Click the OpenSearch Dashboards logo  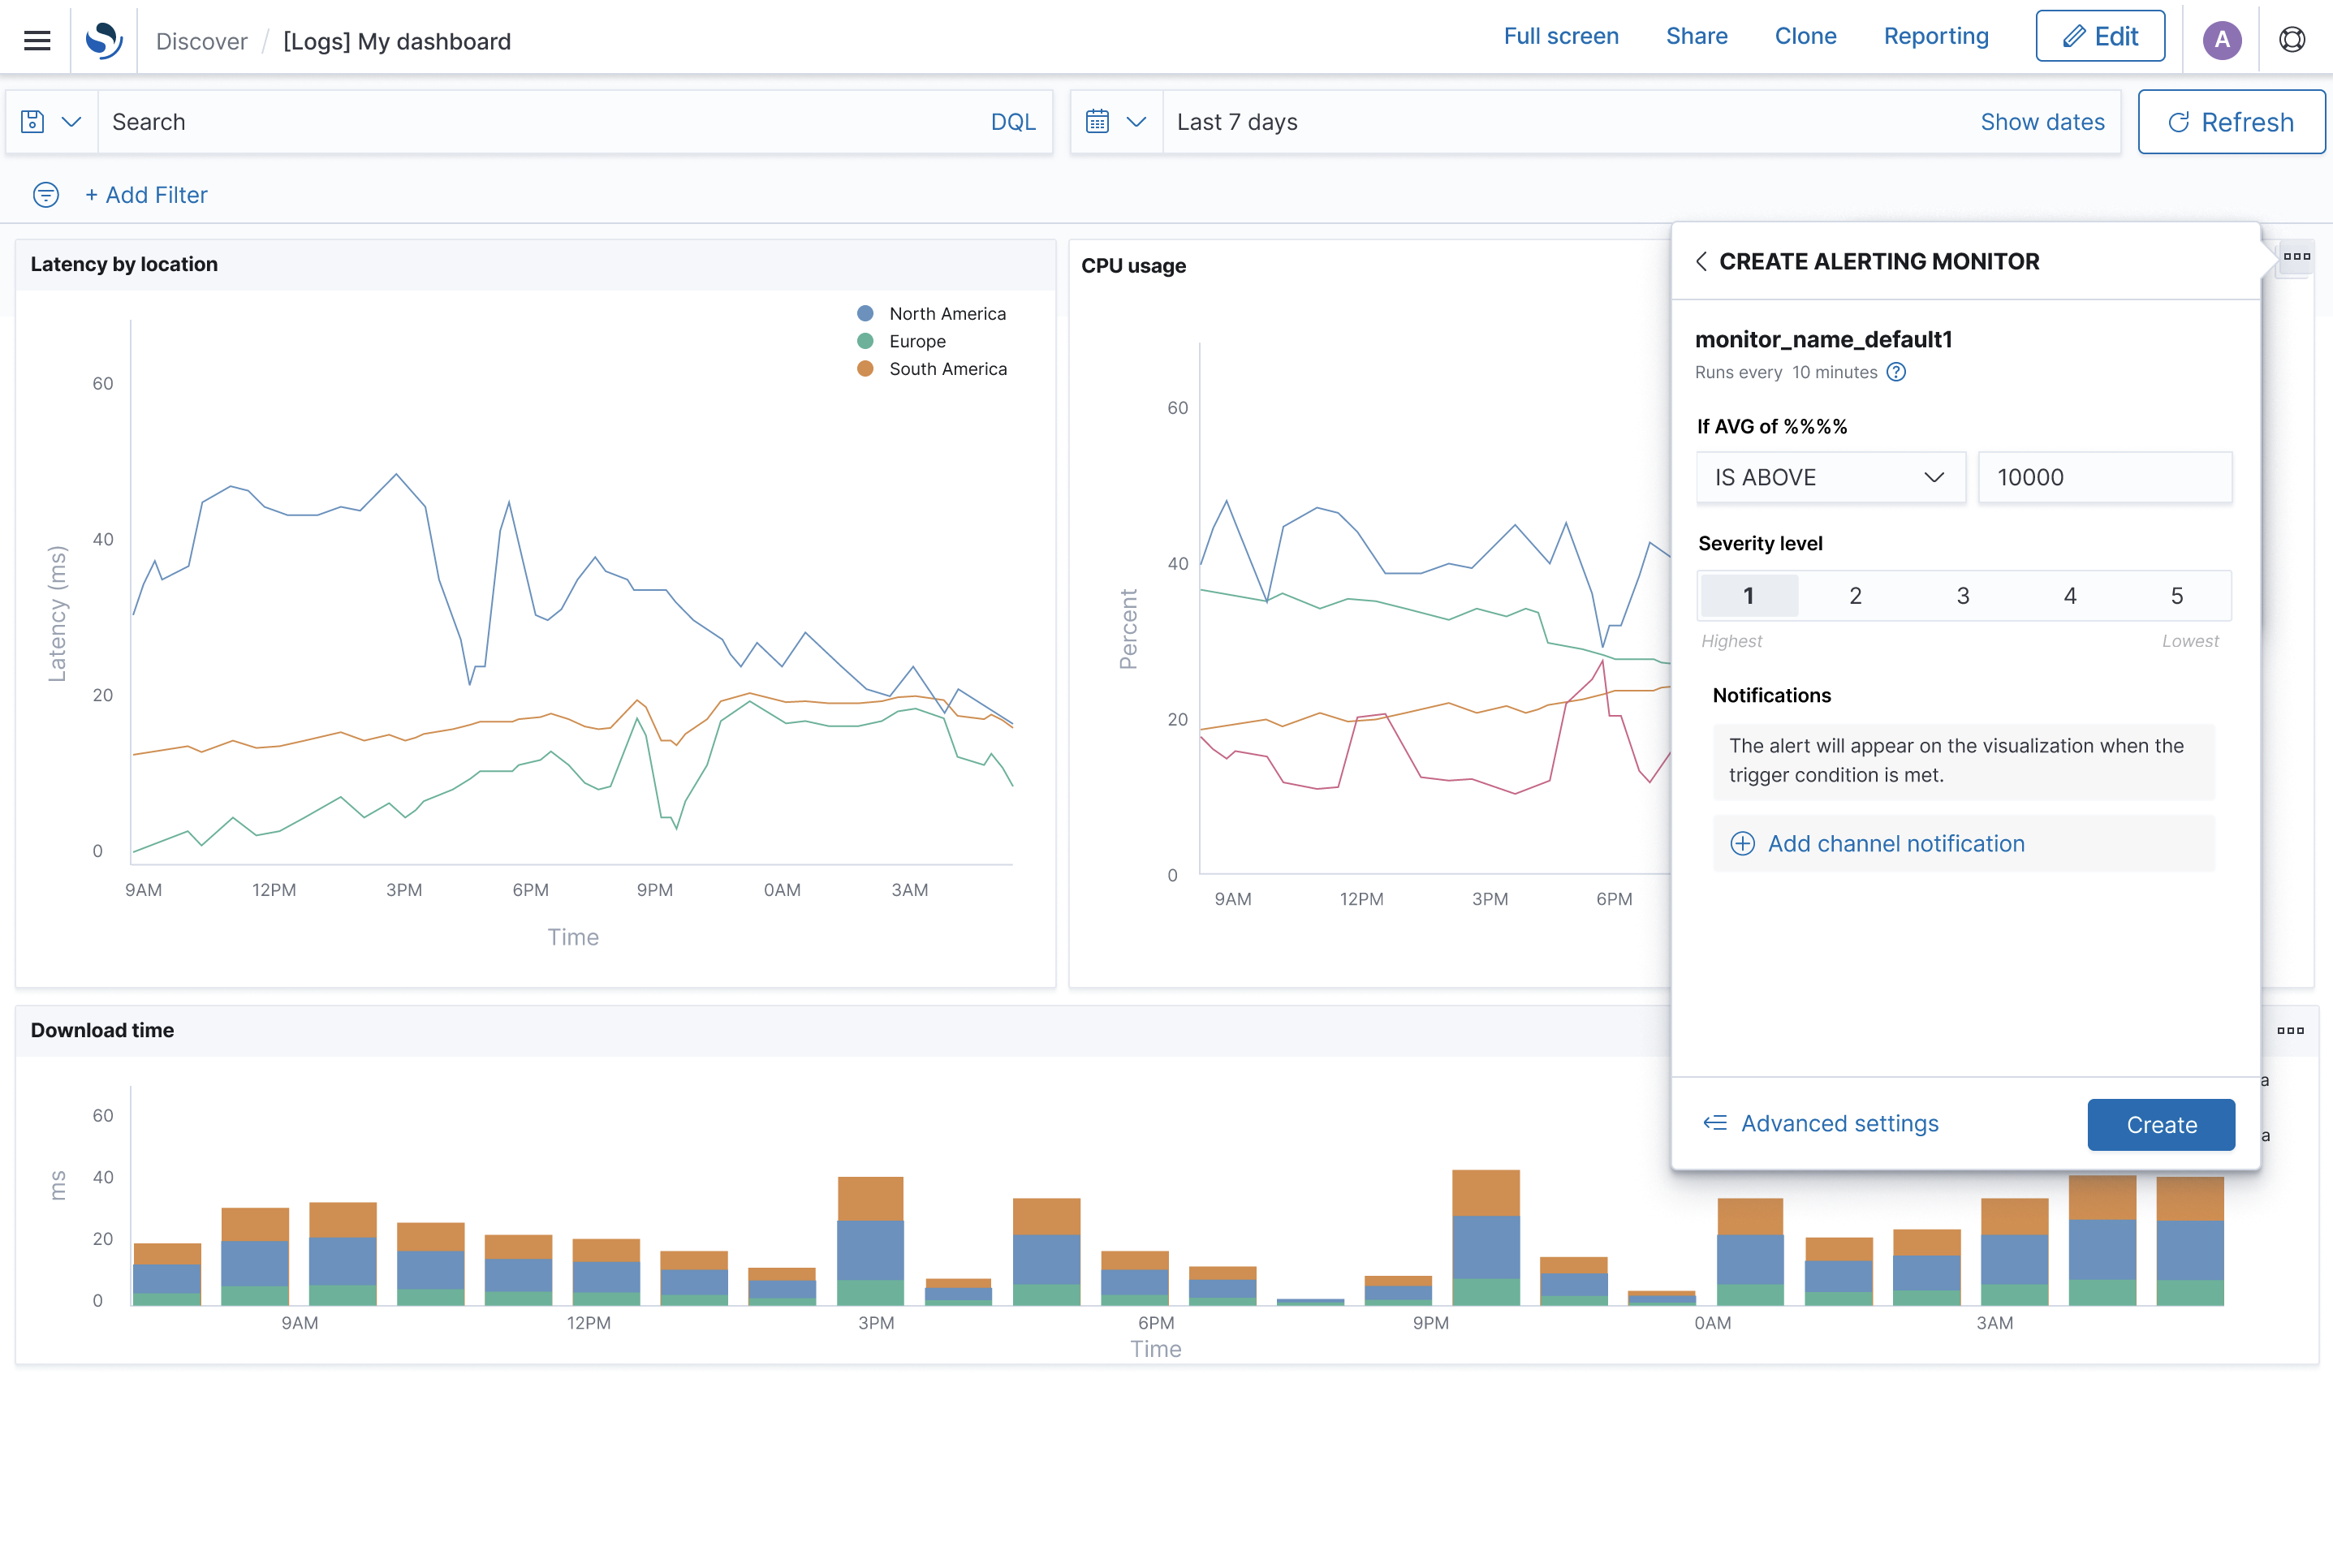103,41
